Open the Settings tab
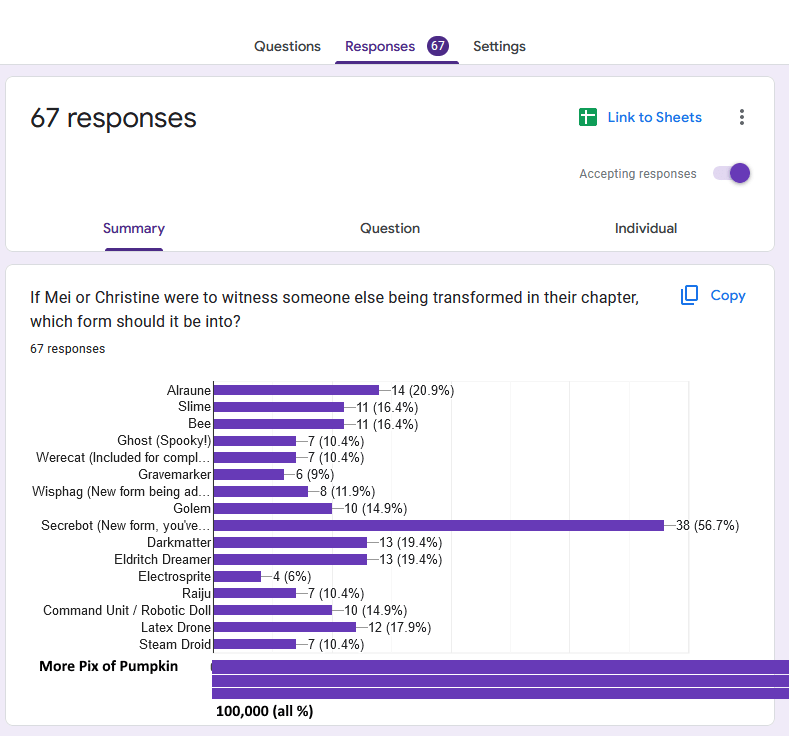 point(499,46)
